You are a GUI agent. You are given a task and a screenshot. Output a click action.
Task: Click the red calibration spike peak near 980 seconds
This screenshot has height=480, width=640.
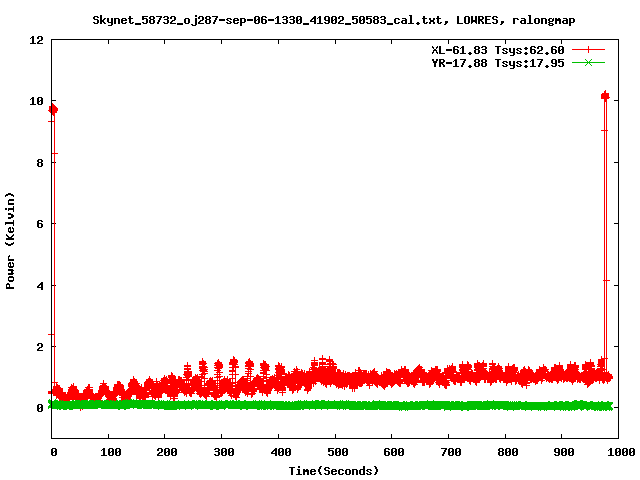coord(605,96)
